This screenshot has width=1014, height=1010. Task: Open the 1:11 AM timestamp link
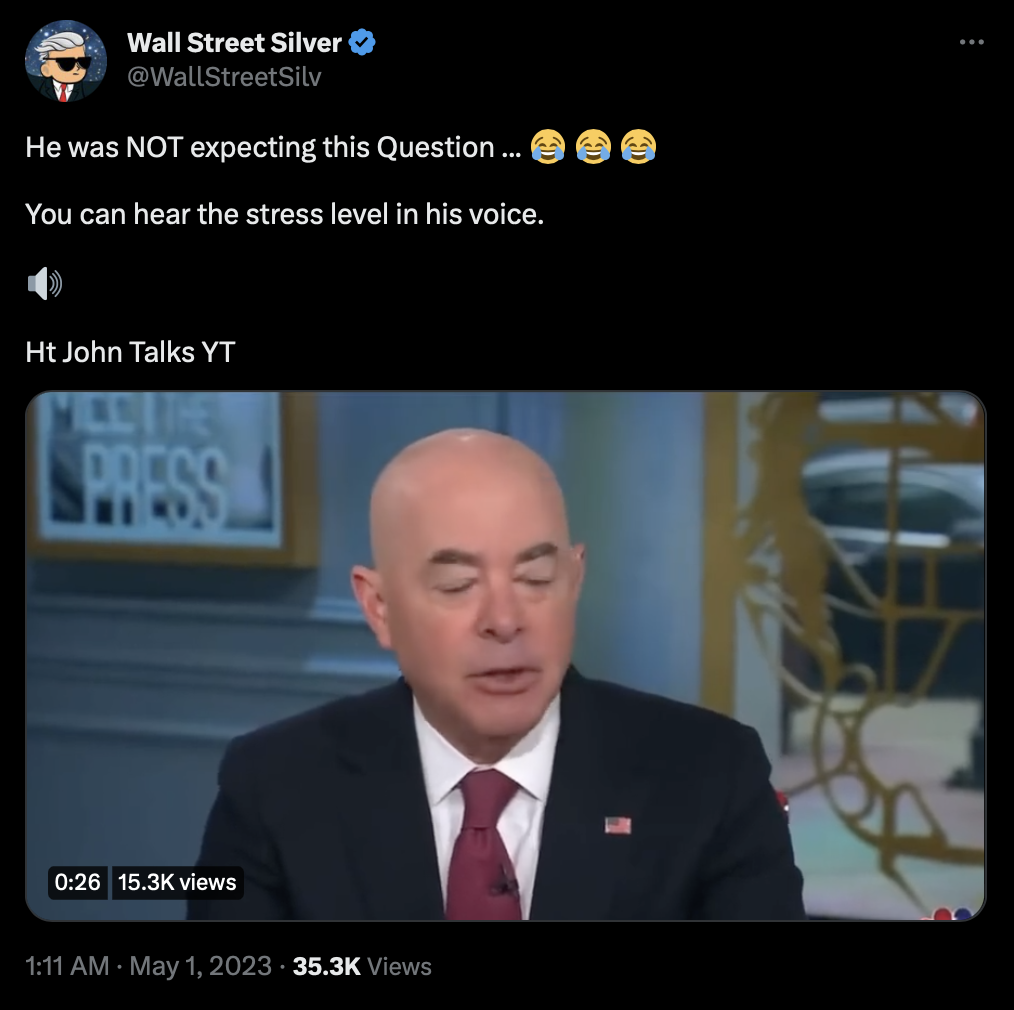click(67, 966)
